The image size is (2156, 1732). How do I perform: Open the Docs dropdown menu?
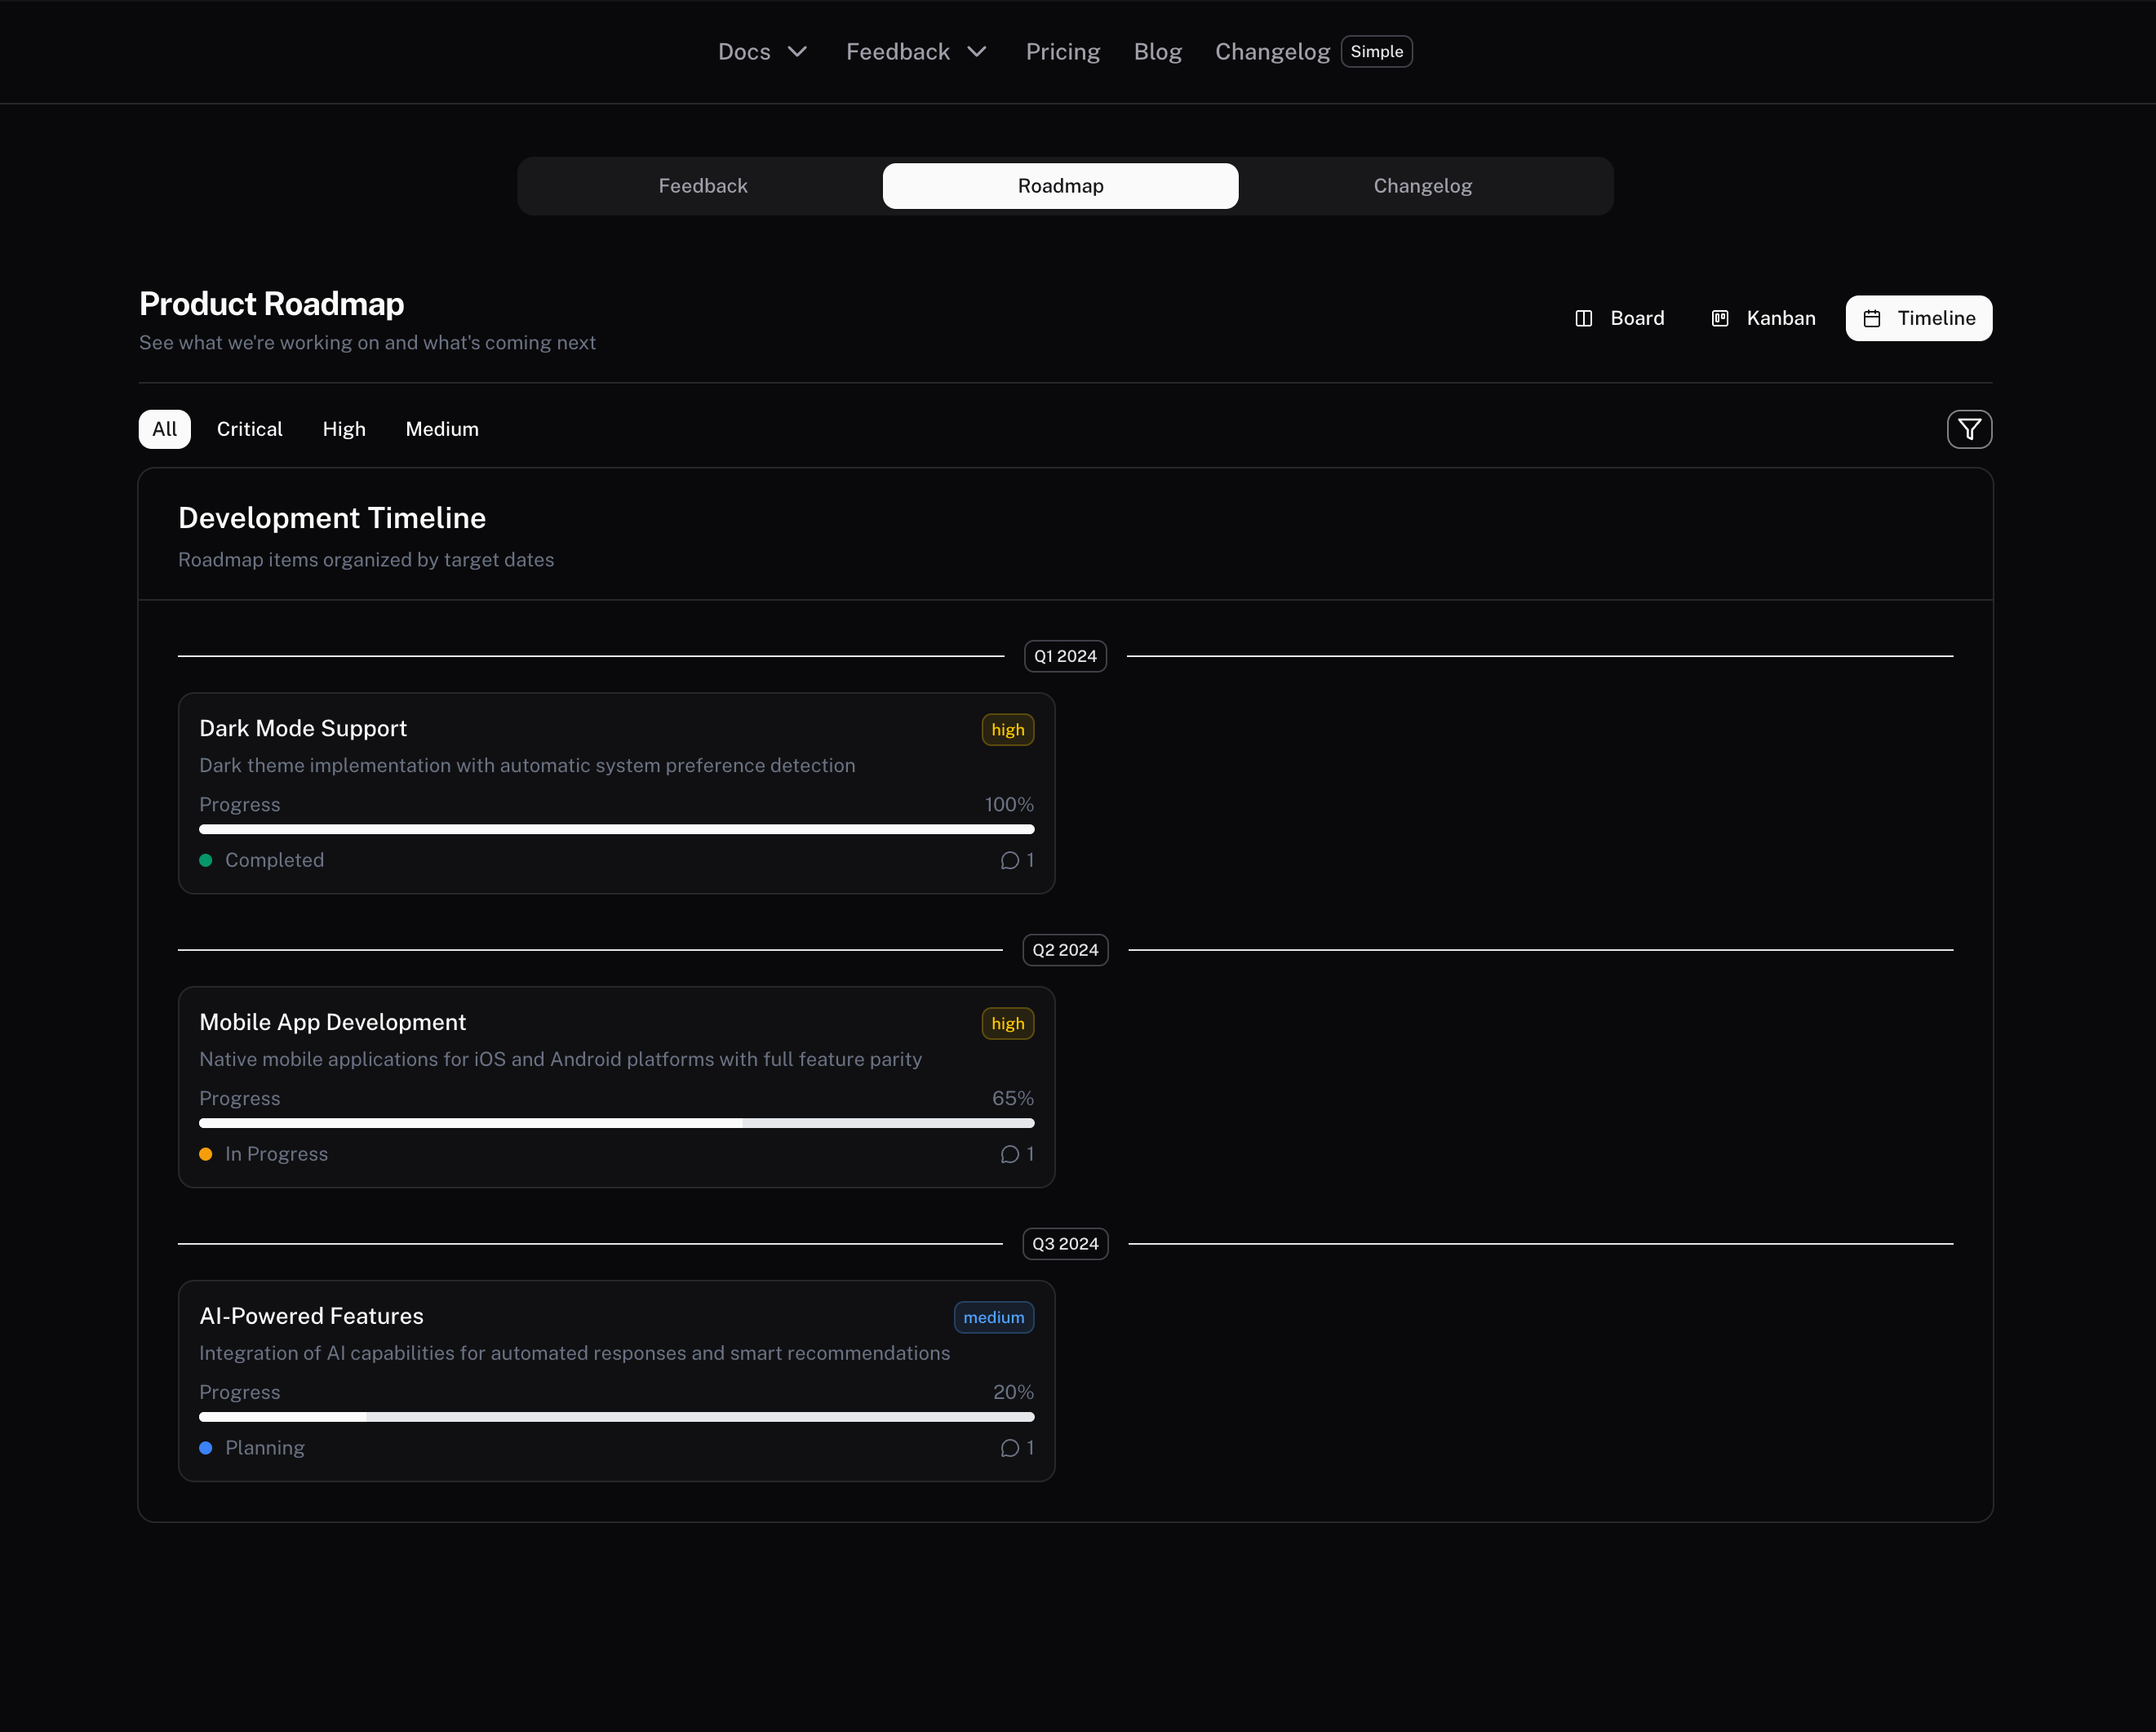[762, 51]
